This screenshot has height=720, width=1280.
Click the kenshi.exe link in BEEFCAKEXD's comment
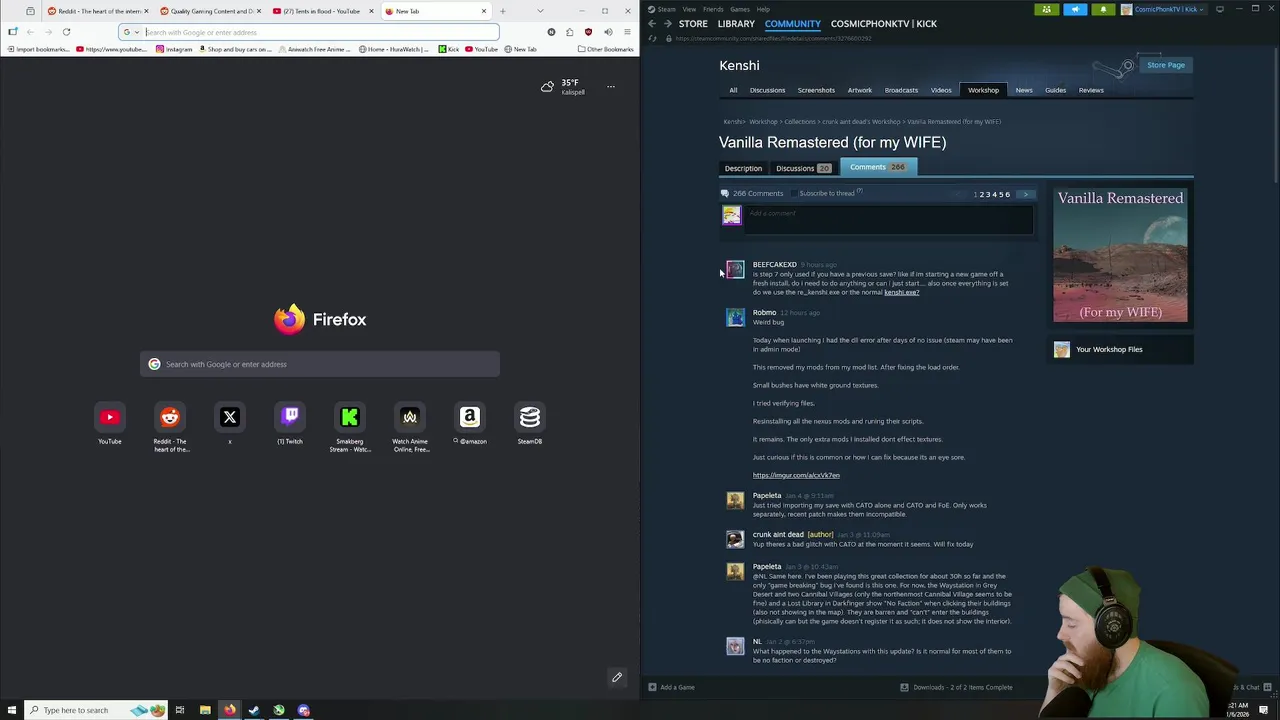click(901, 292)
